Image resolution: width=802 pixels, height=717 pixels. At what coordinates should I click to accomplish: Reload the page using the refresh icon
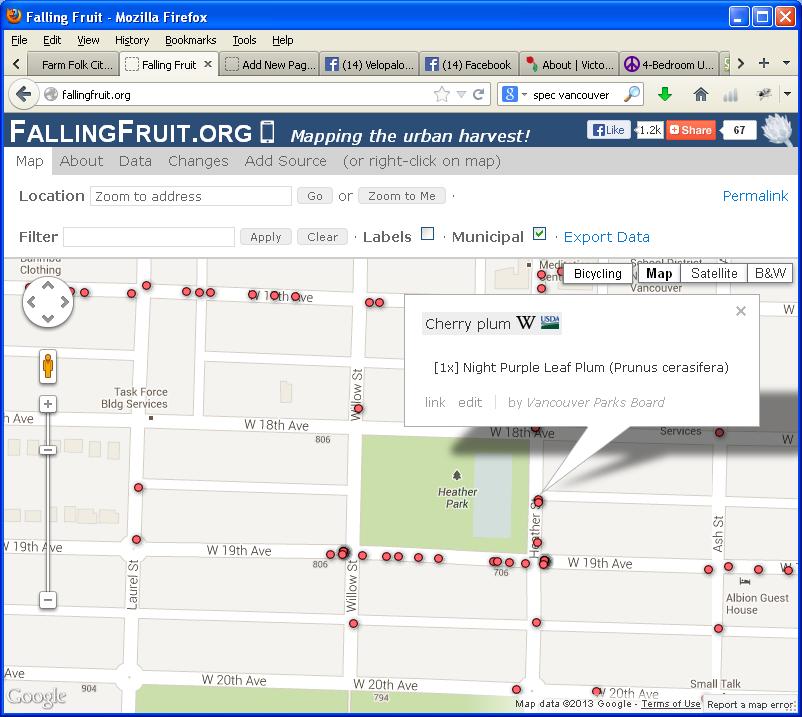(479, 95)
